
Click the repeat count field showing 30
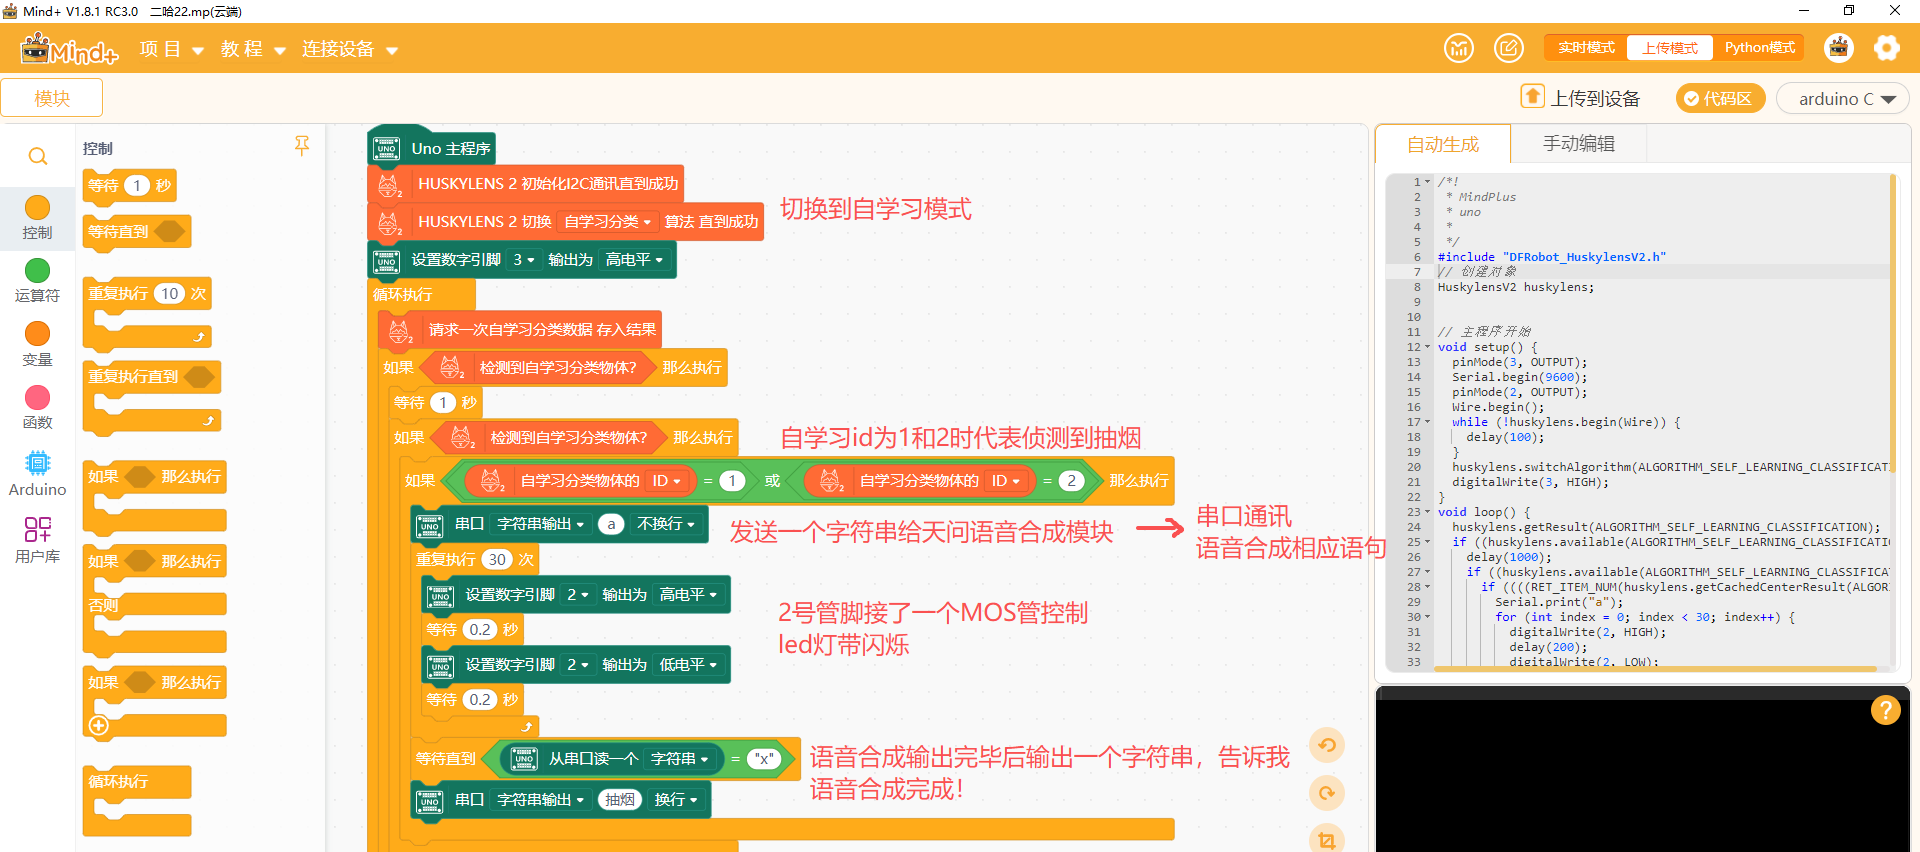tap(497, 560)
